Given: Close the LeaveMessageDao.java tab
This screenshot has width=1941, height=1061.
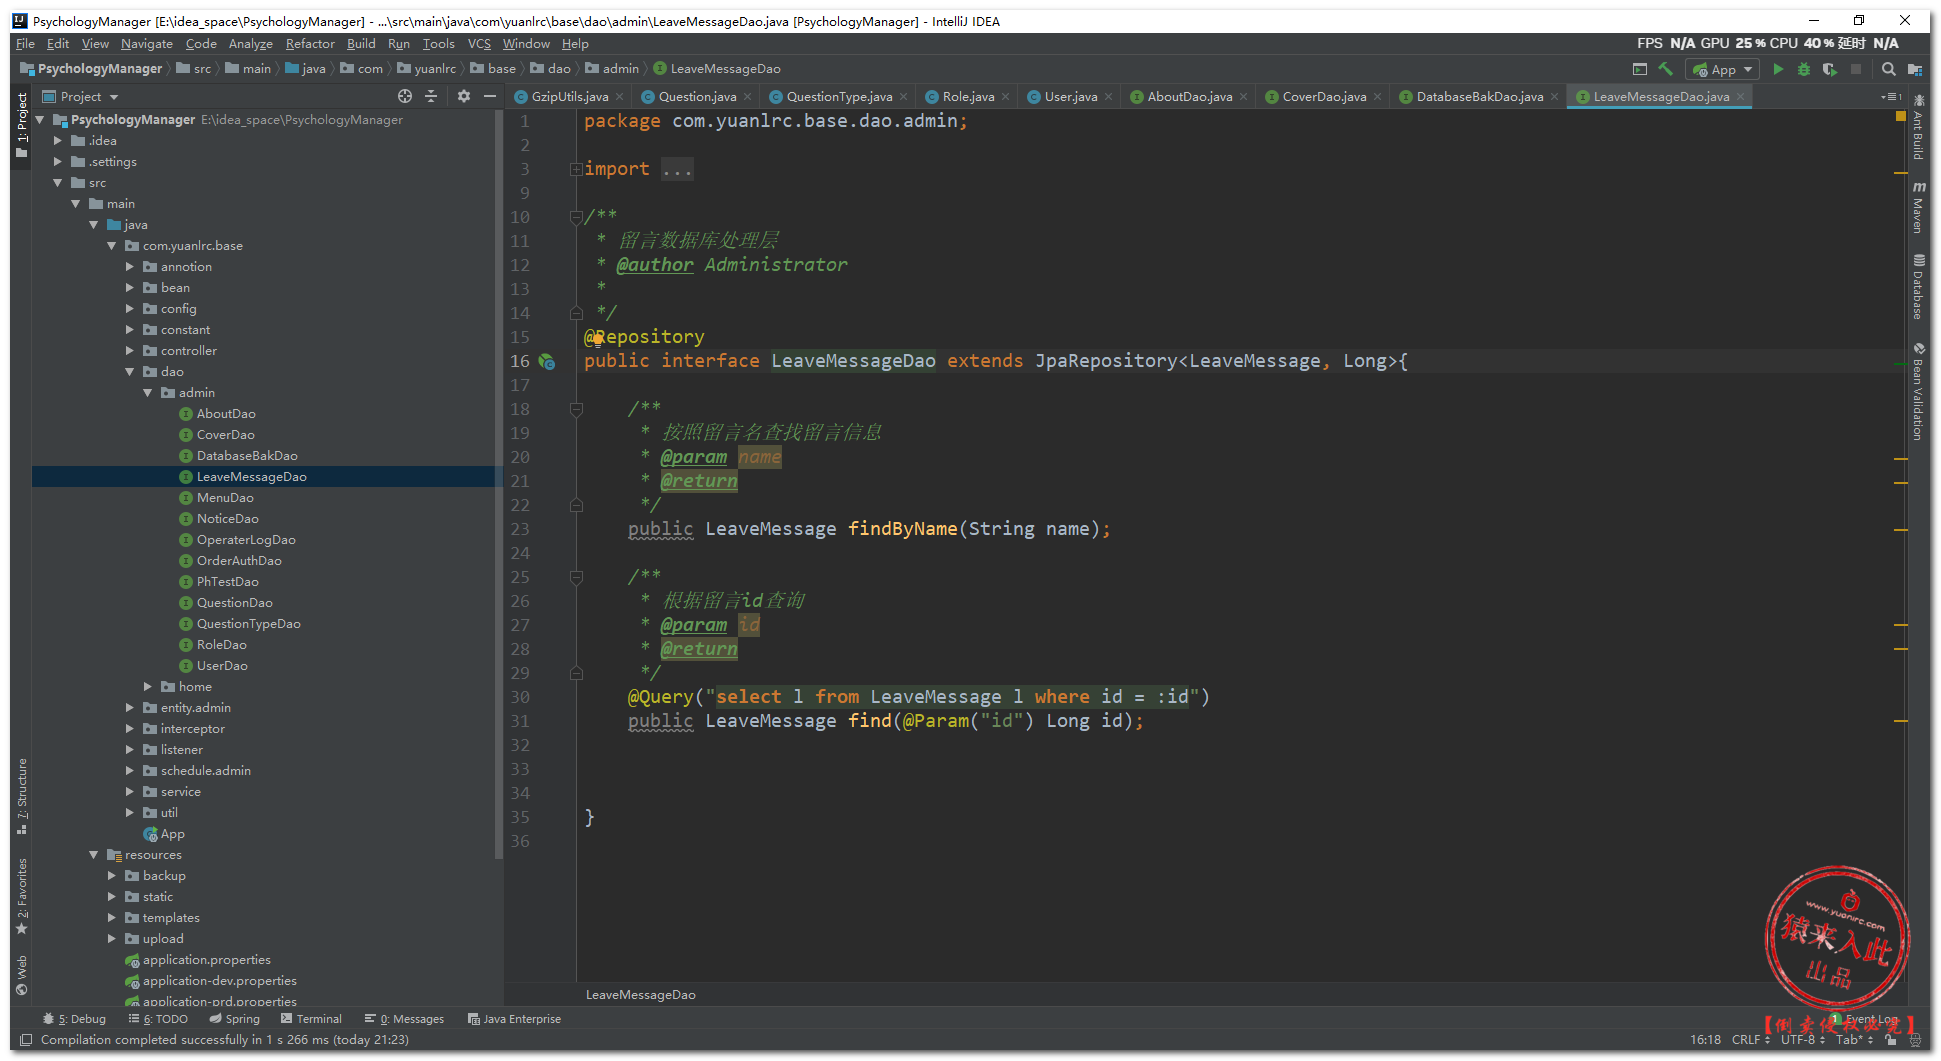Looking at the screenshot, I should tap(1740, 97).
